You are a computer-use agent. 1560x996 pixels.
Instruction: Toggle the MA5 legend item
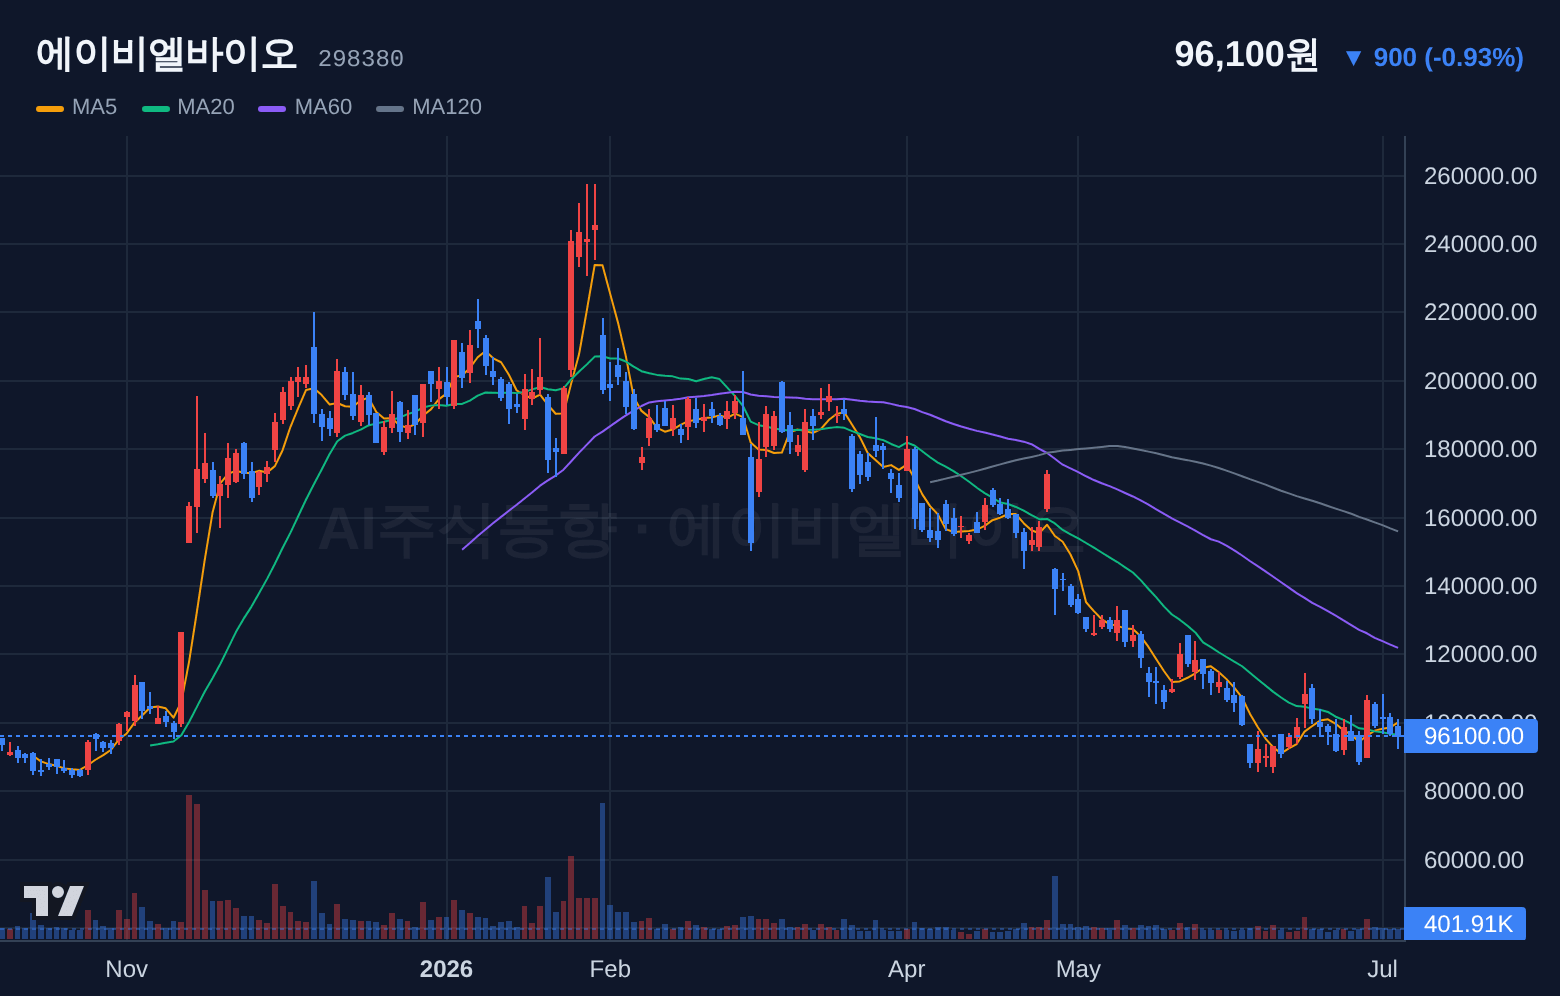pyautogui.click(x=77, y=107)
